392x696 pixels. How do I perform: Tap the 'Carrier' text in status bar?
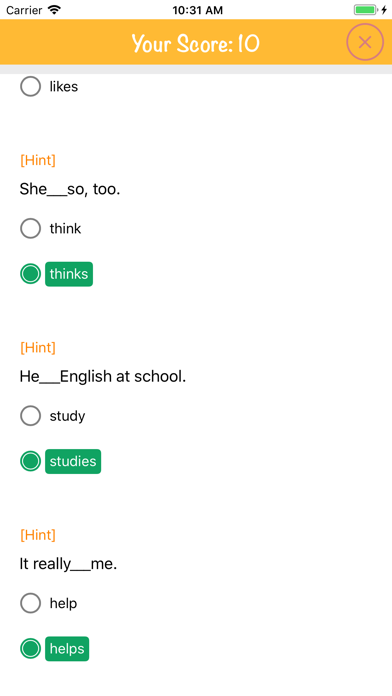point(24,10)
